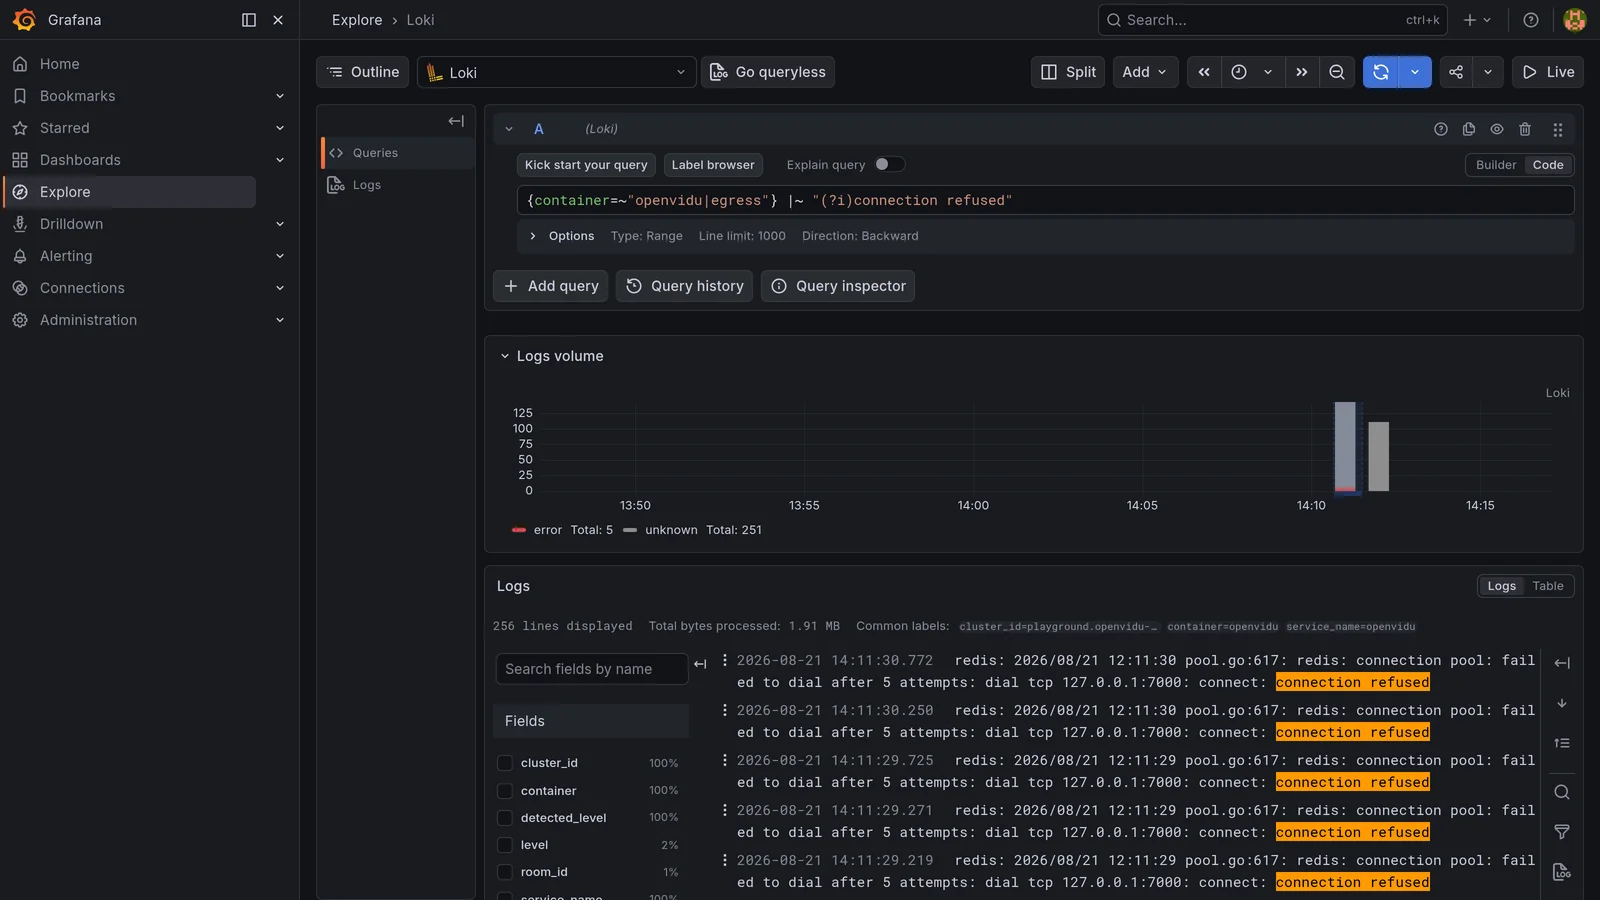Switch to Builder editor mode
This screenshot has height=900, width=1600.
[1496, 165]
